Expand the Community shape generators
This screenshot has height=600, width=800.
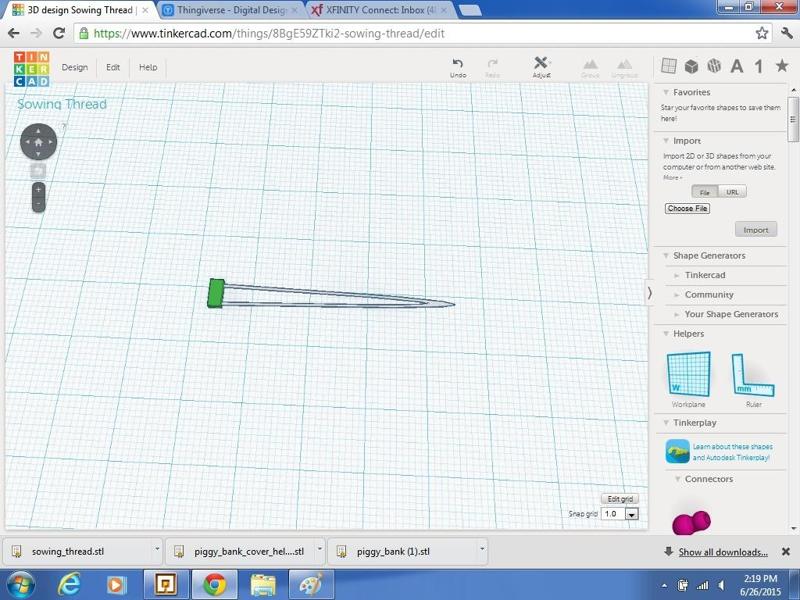[677, 295]
